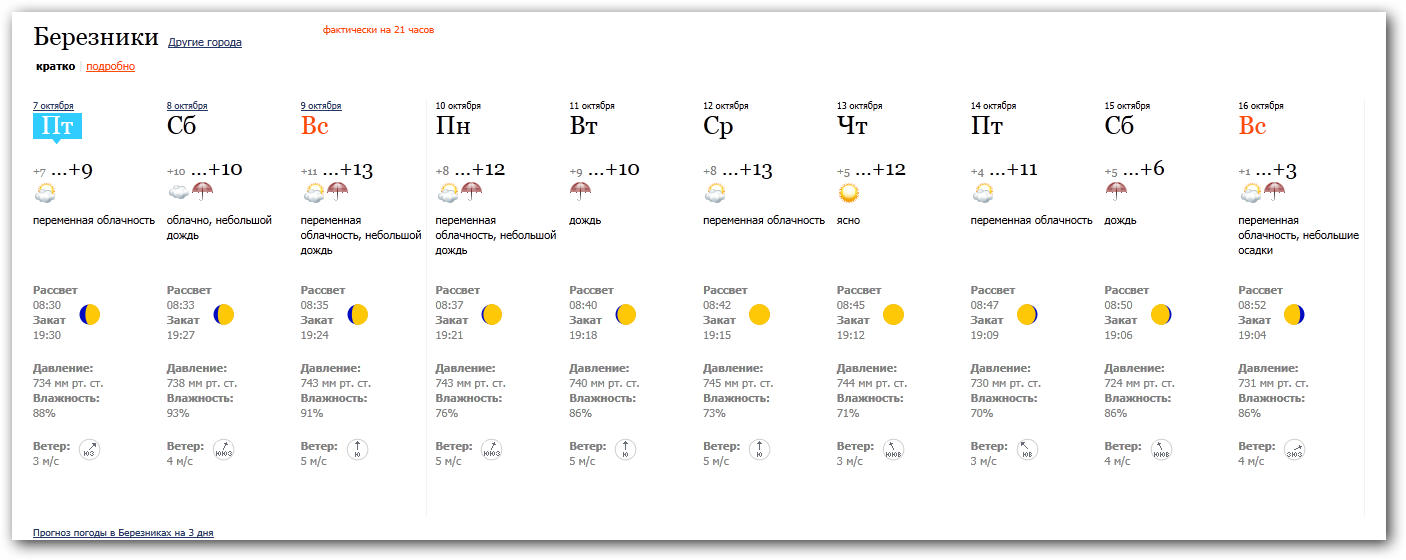The width and height of the screenshot is (1406, 560).
Task: Open the '7 октября' date link
Action: click(53, 106)
